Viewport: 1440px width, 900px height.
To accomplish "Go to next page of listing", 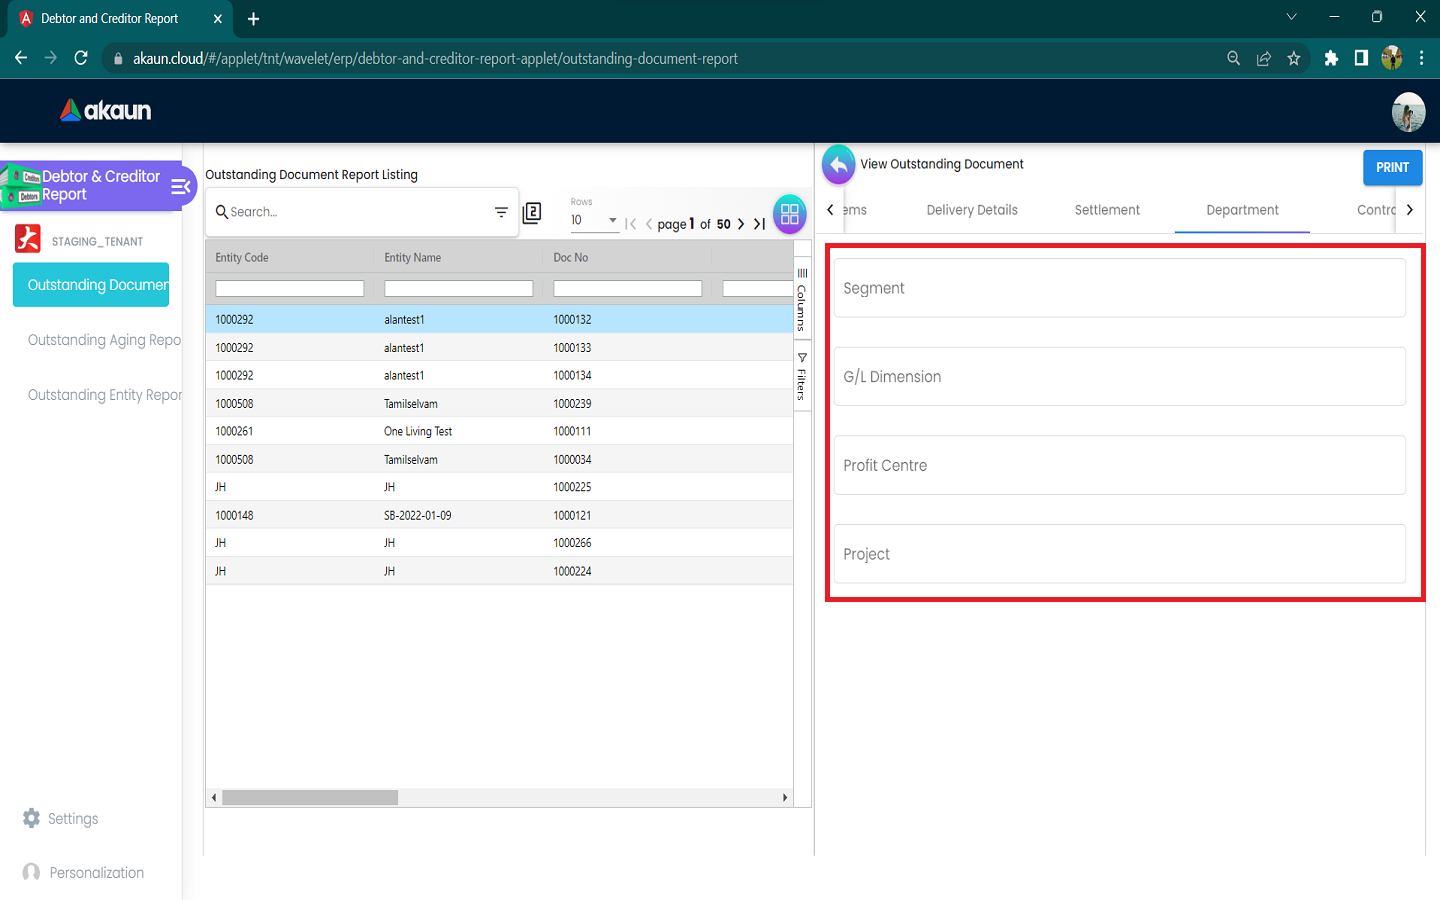I will coord(741,224).
